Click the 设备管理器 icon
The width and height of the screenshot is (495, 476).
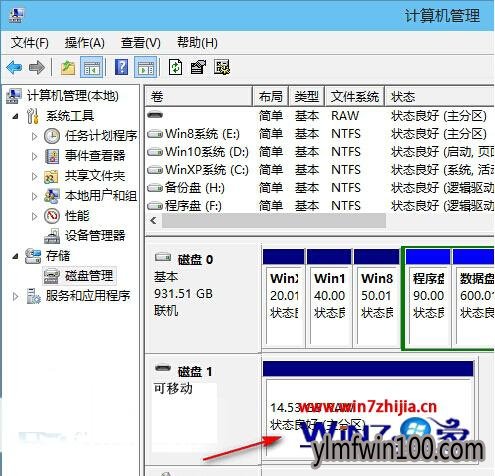[52, 236]
